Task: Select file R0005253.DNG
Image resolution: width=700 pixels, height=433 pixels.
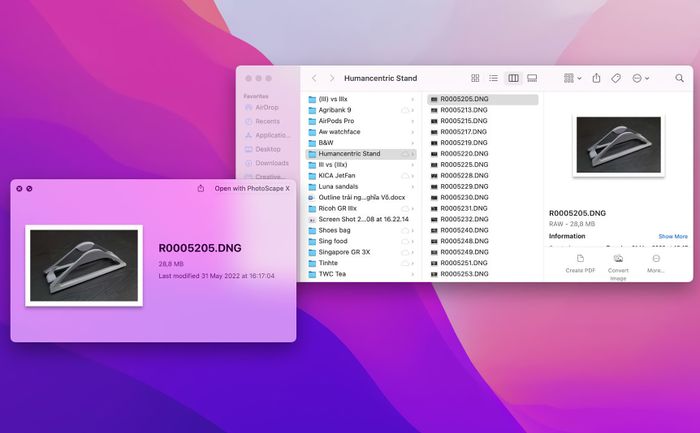Action: tap(483, 274)
